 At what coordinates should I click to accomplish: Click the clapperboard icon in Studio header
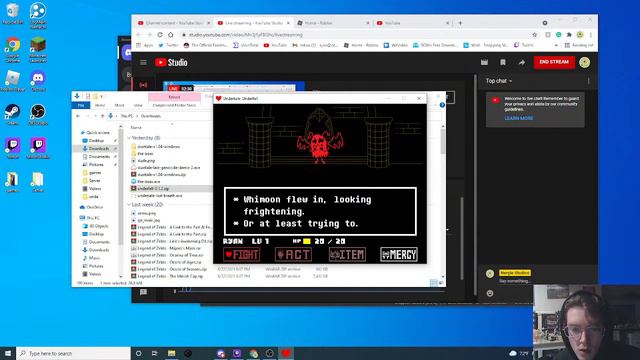tap(484, 62)
